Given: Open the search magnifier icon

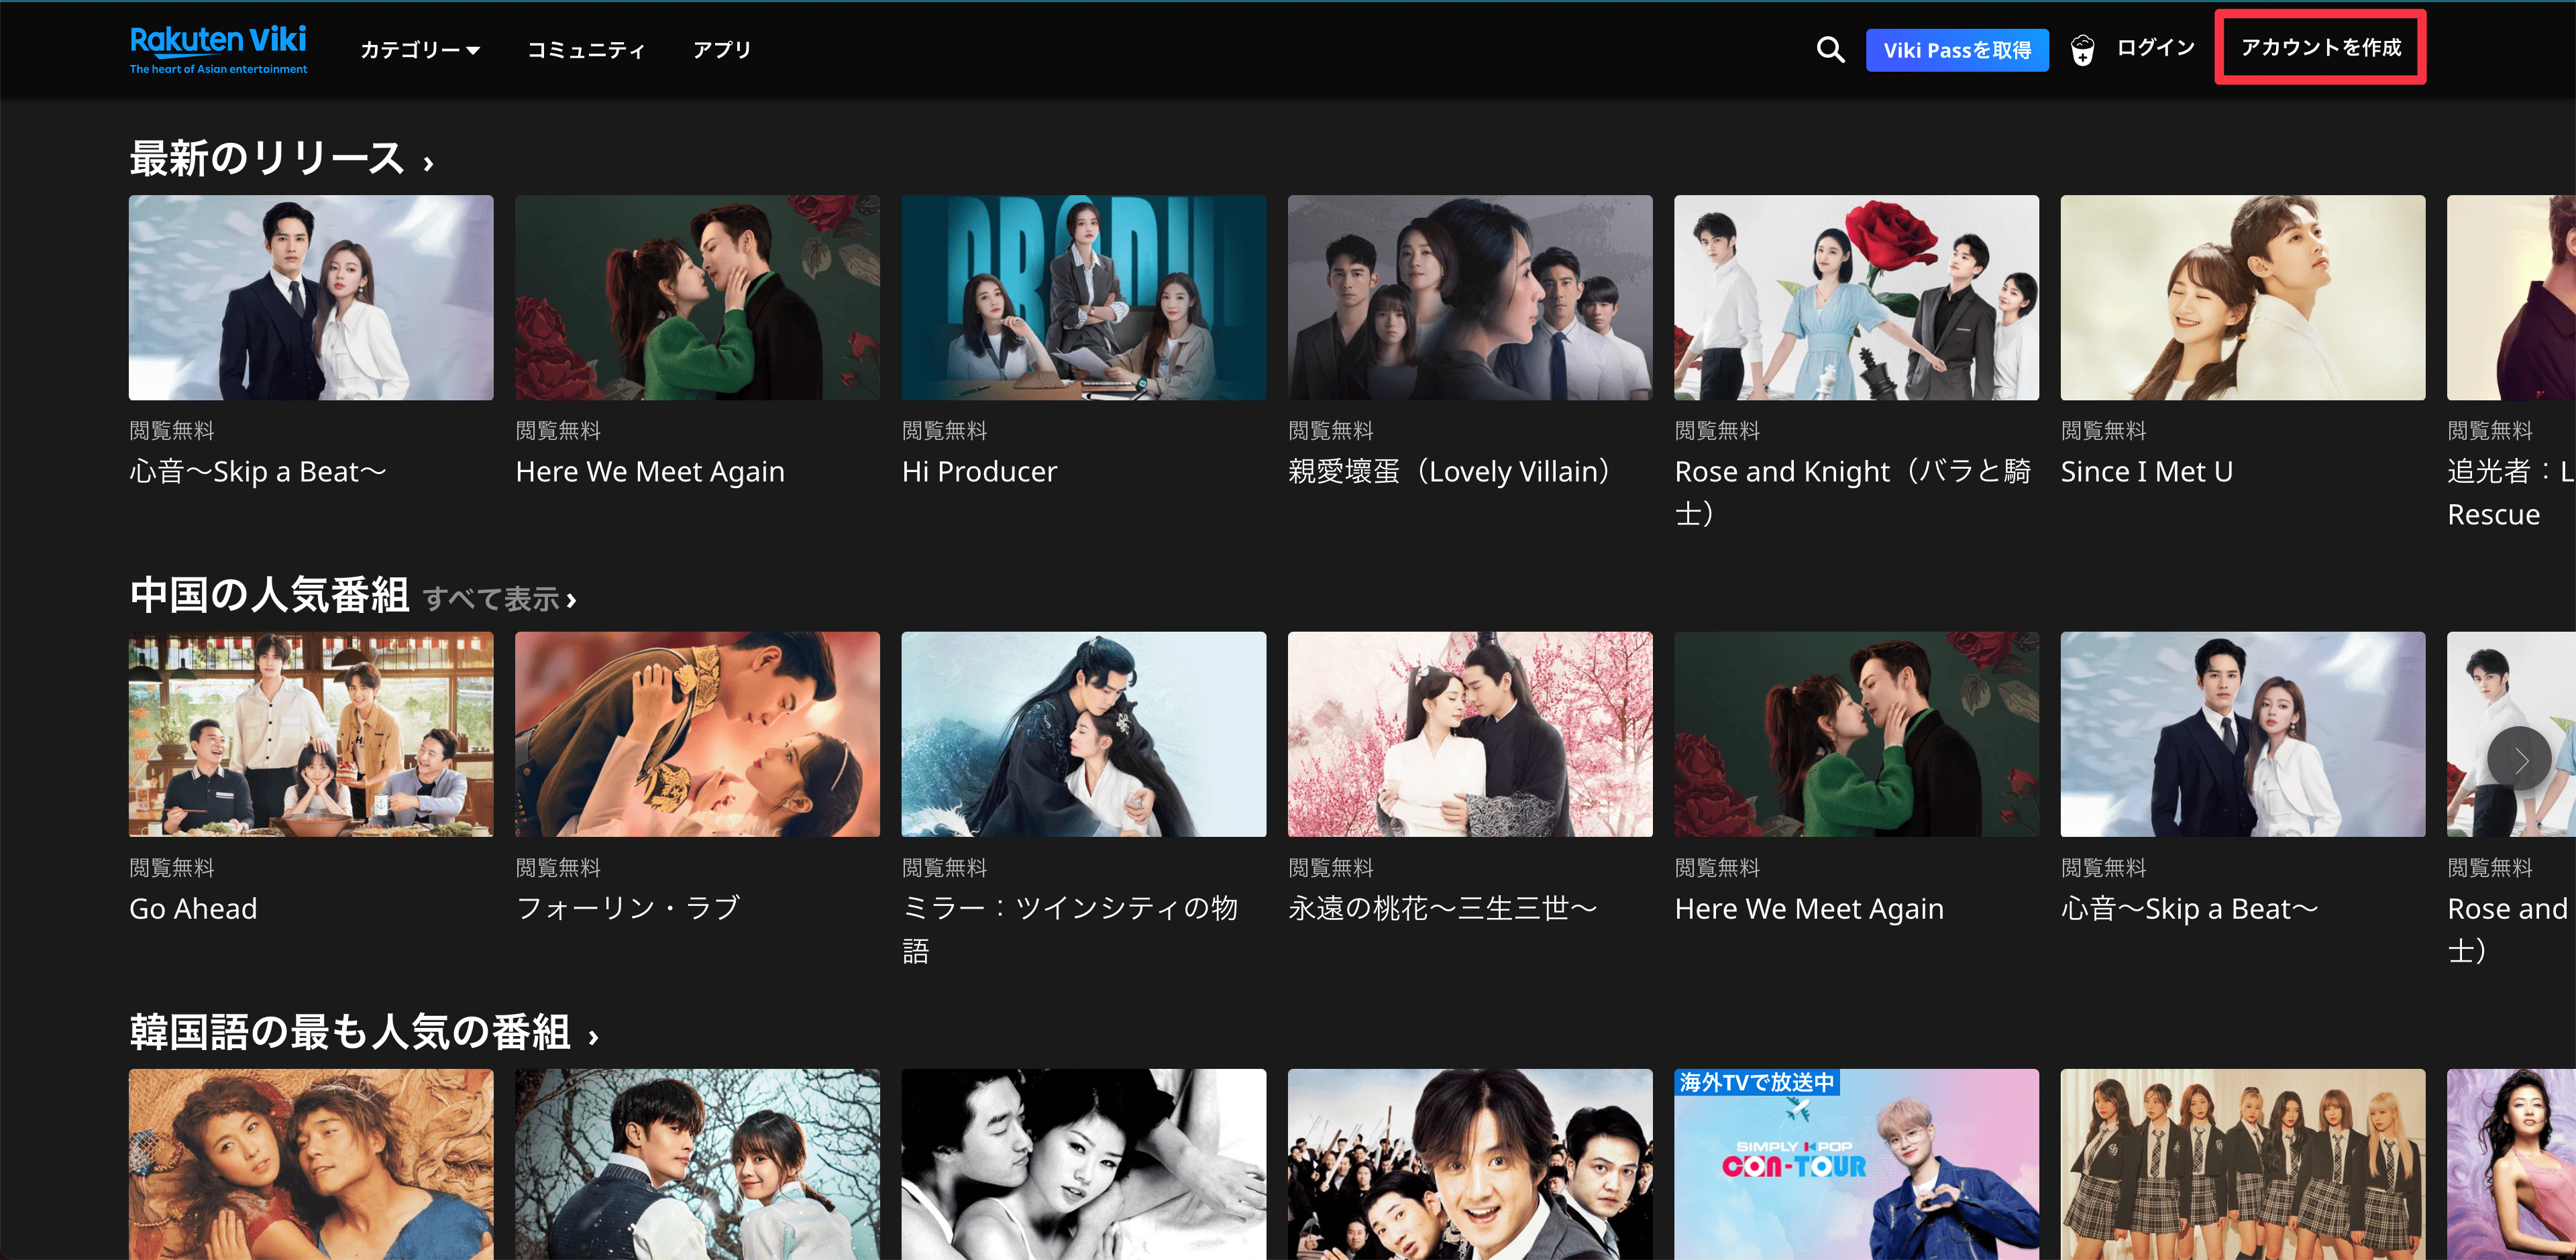Looking at the screenshot, I should 1830,50.
